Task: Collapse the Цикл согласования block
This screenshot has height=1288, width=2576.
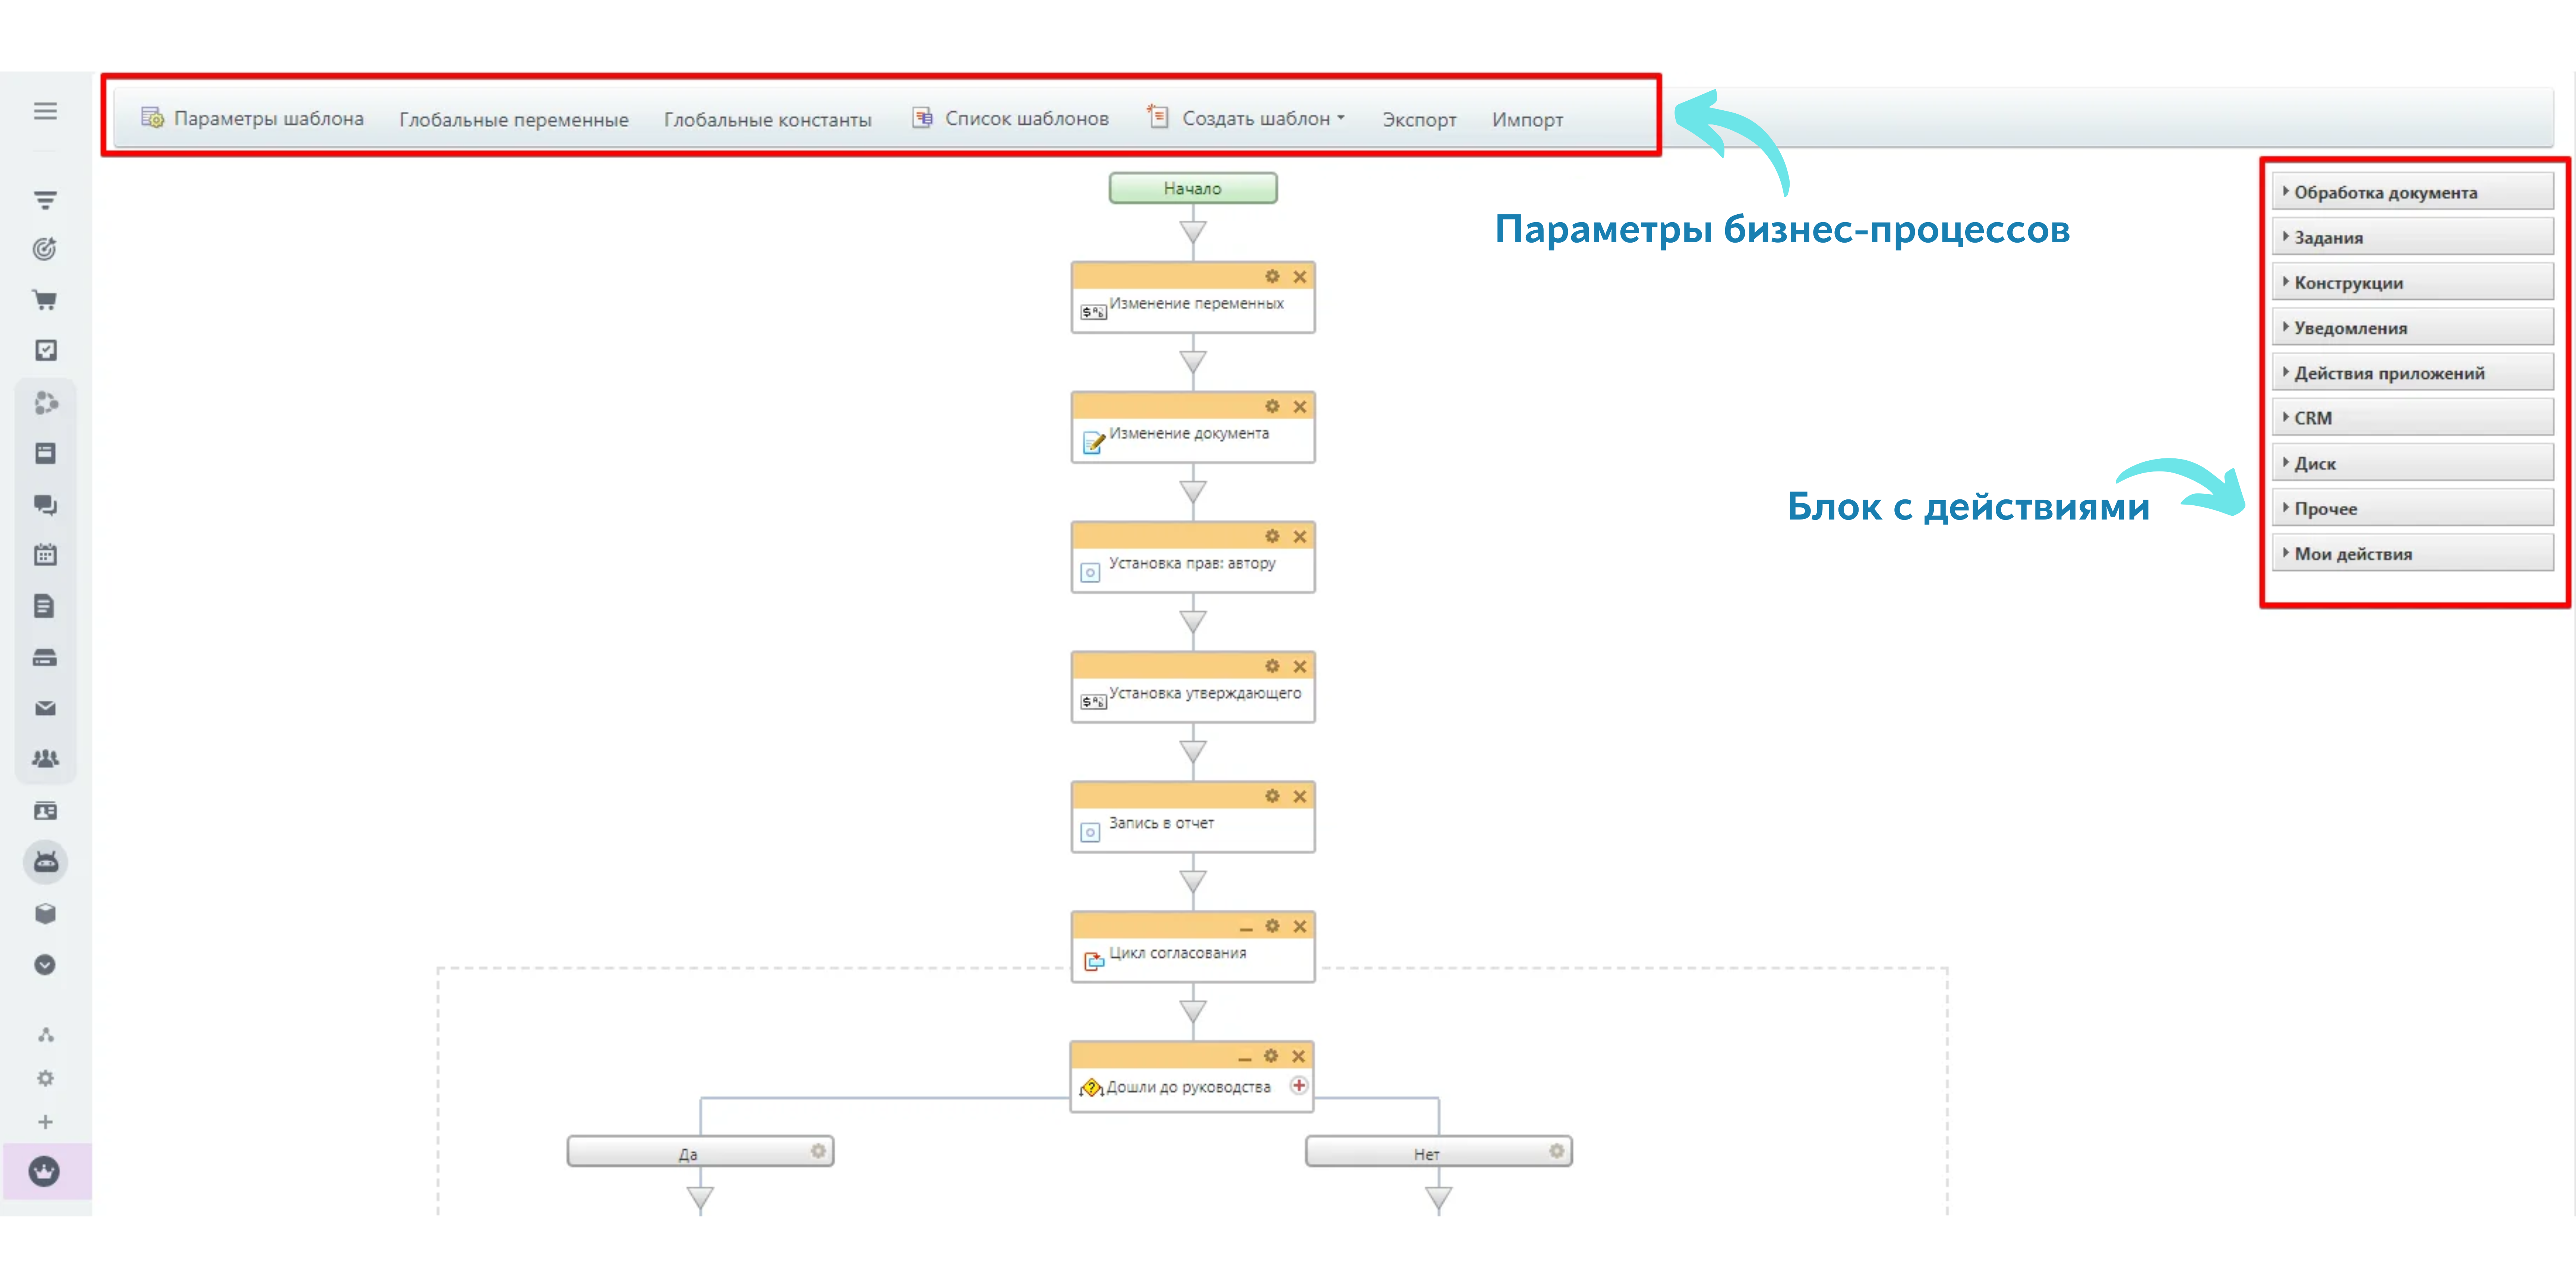Action: [x=1246, y=928]
